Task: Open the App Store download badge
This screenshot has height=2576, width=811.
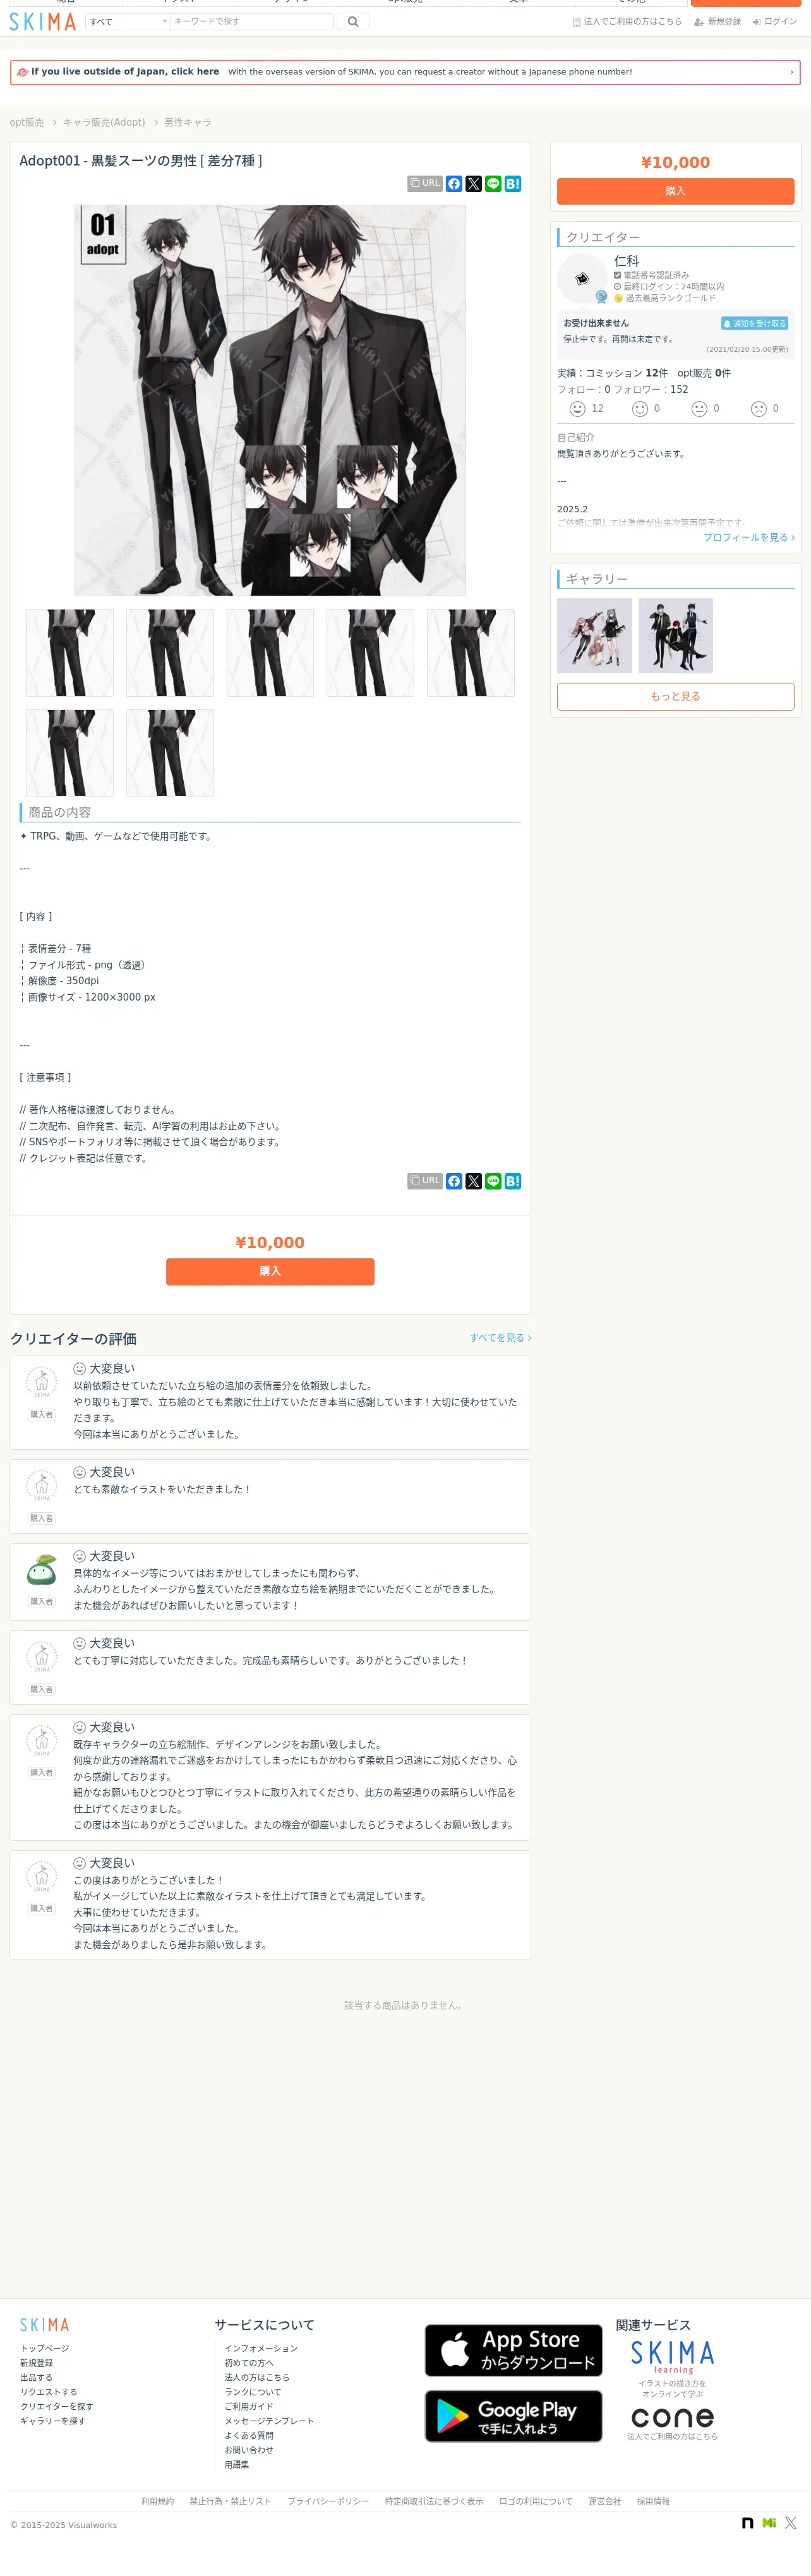Action: coord(513,2350)
